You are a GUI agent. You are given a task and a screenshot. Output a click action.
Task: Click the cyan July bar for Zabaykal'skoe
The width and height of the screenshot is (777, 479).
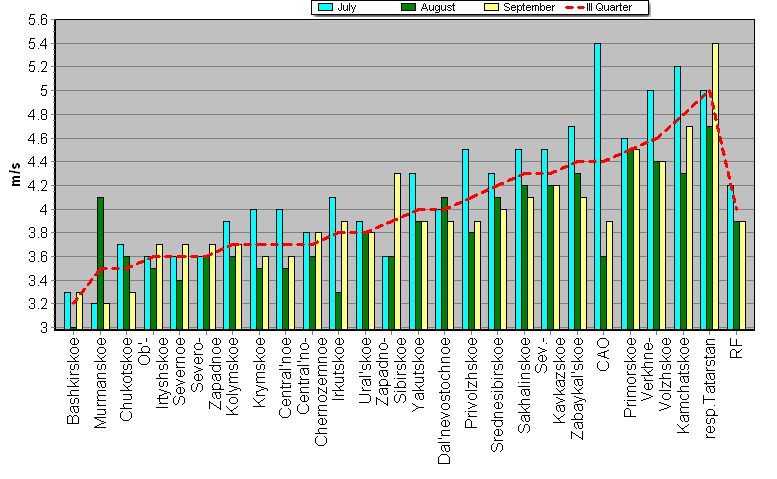[x=571, y=228]
